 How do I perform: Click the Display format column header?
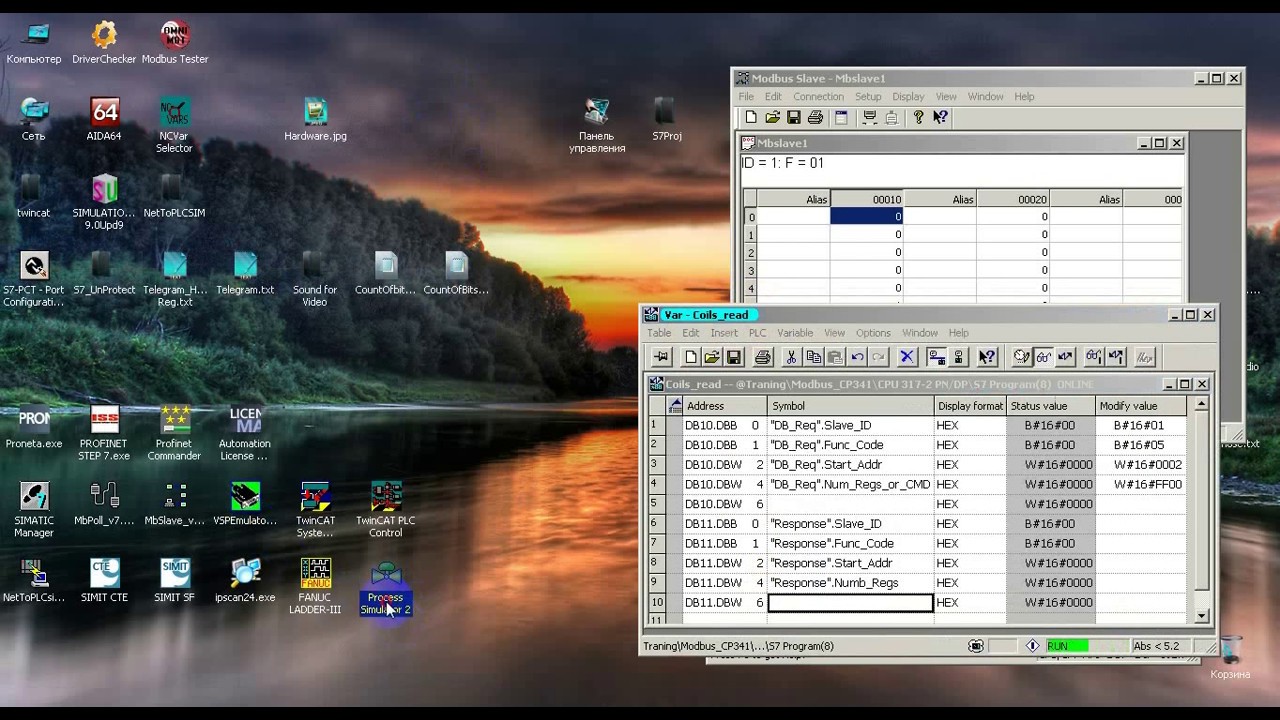pos(970,406)
